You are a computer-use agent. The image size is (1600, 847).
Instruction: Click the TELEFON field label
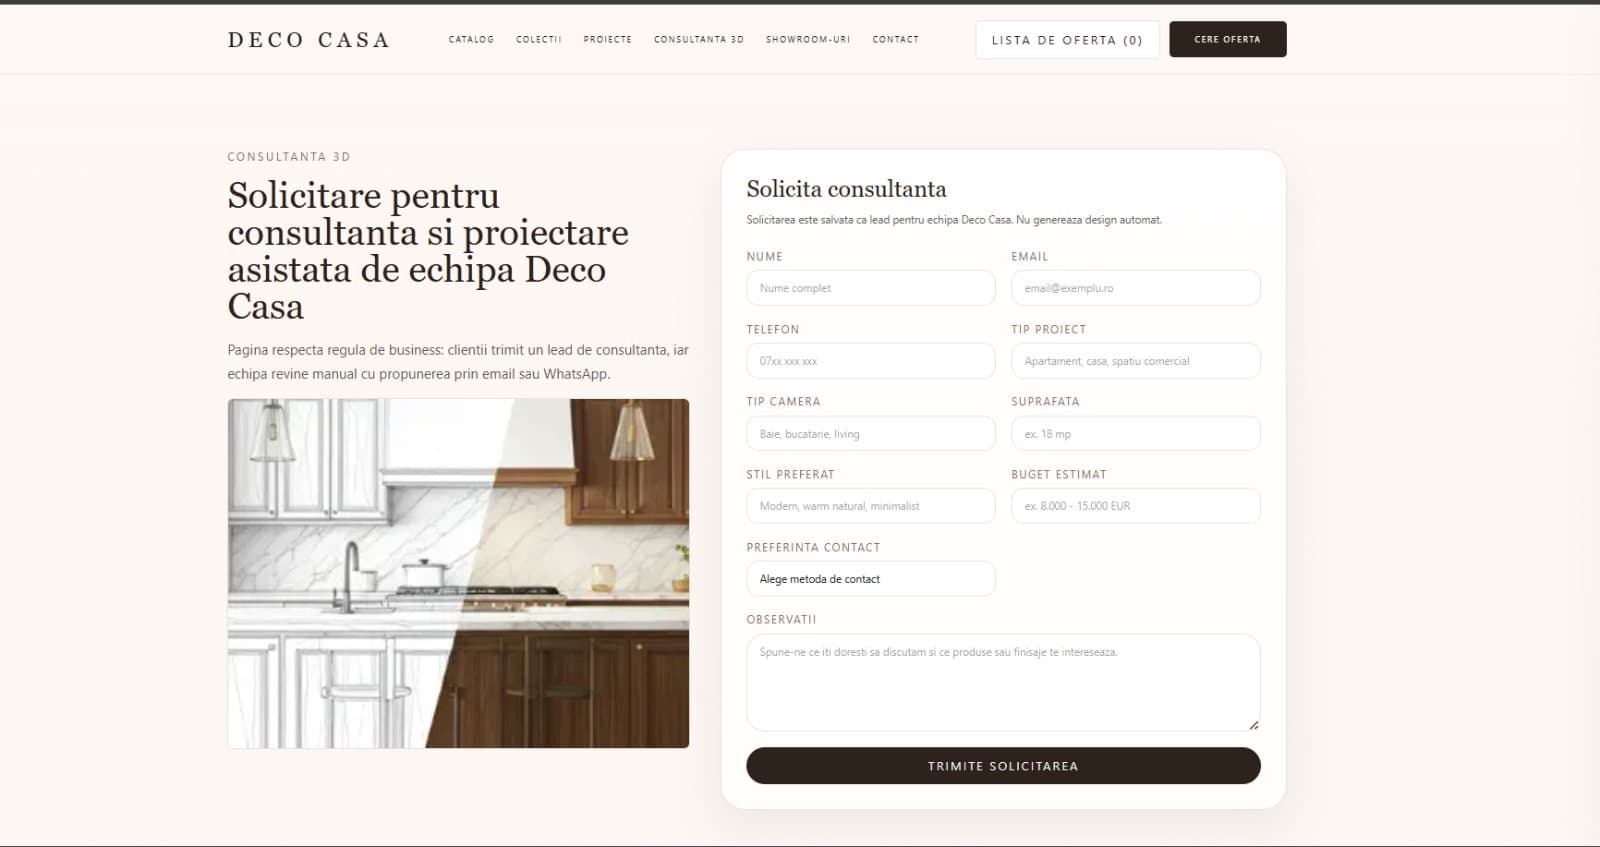click(x=773, y=330)
